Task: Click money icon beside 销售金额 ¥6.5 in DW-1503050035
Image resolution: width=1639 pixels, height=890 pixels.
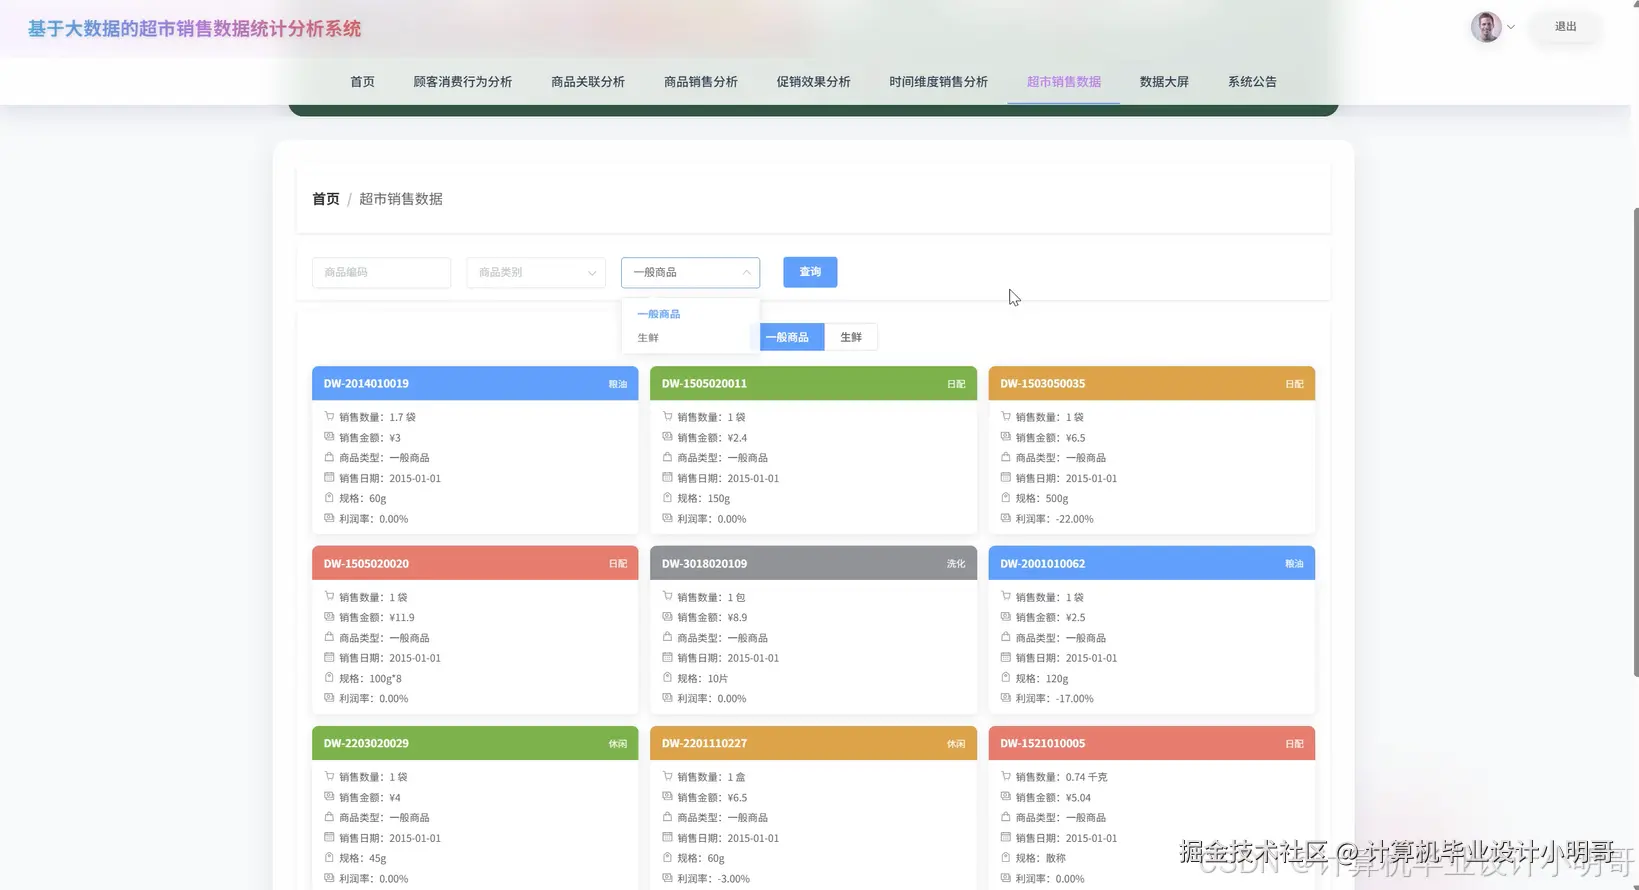Action: [x=1005, y=437]
